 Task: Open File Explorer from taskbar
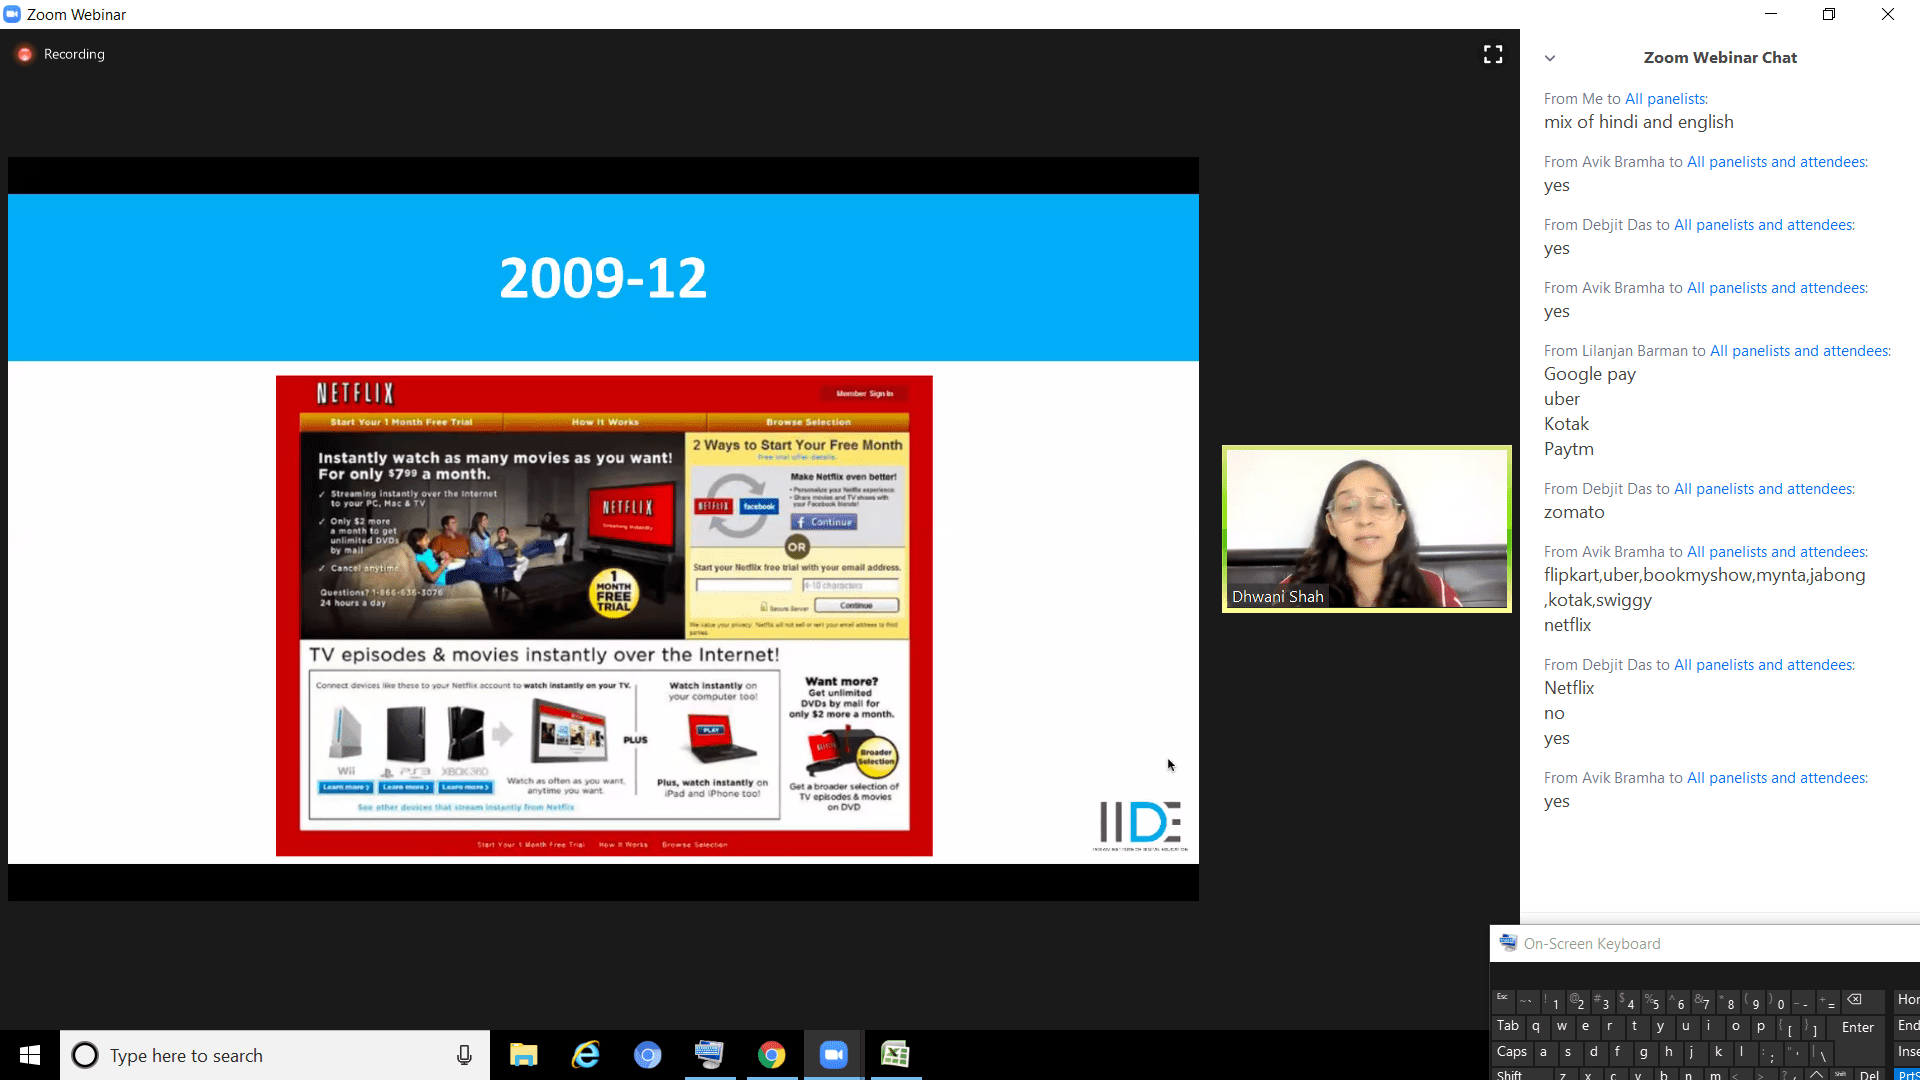click(x=523, y=1055)
